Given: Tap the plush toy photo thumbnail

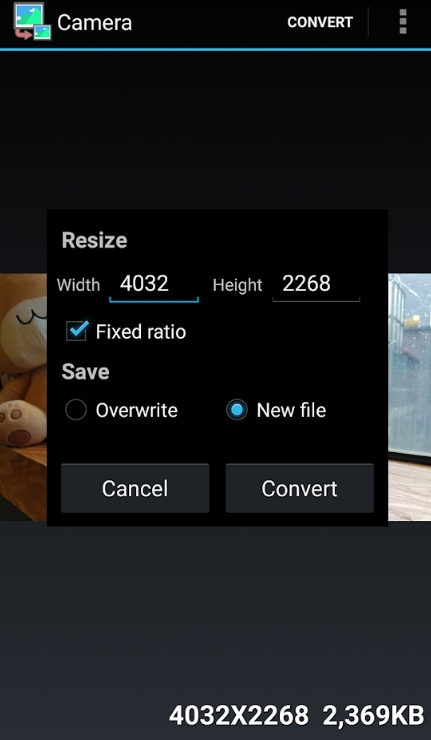Looking at the screenshot, I should [23, 397].
